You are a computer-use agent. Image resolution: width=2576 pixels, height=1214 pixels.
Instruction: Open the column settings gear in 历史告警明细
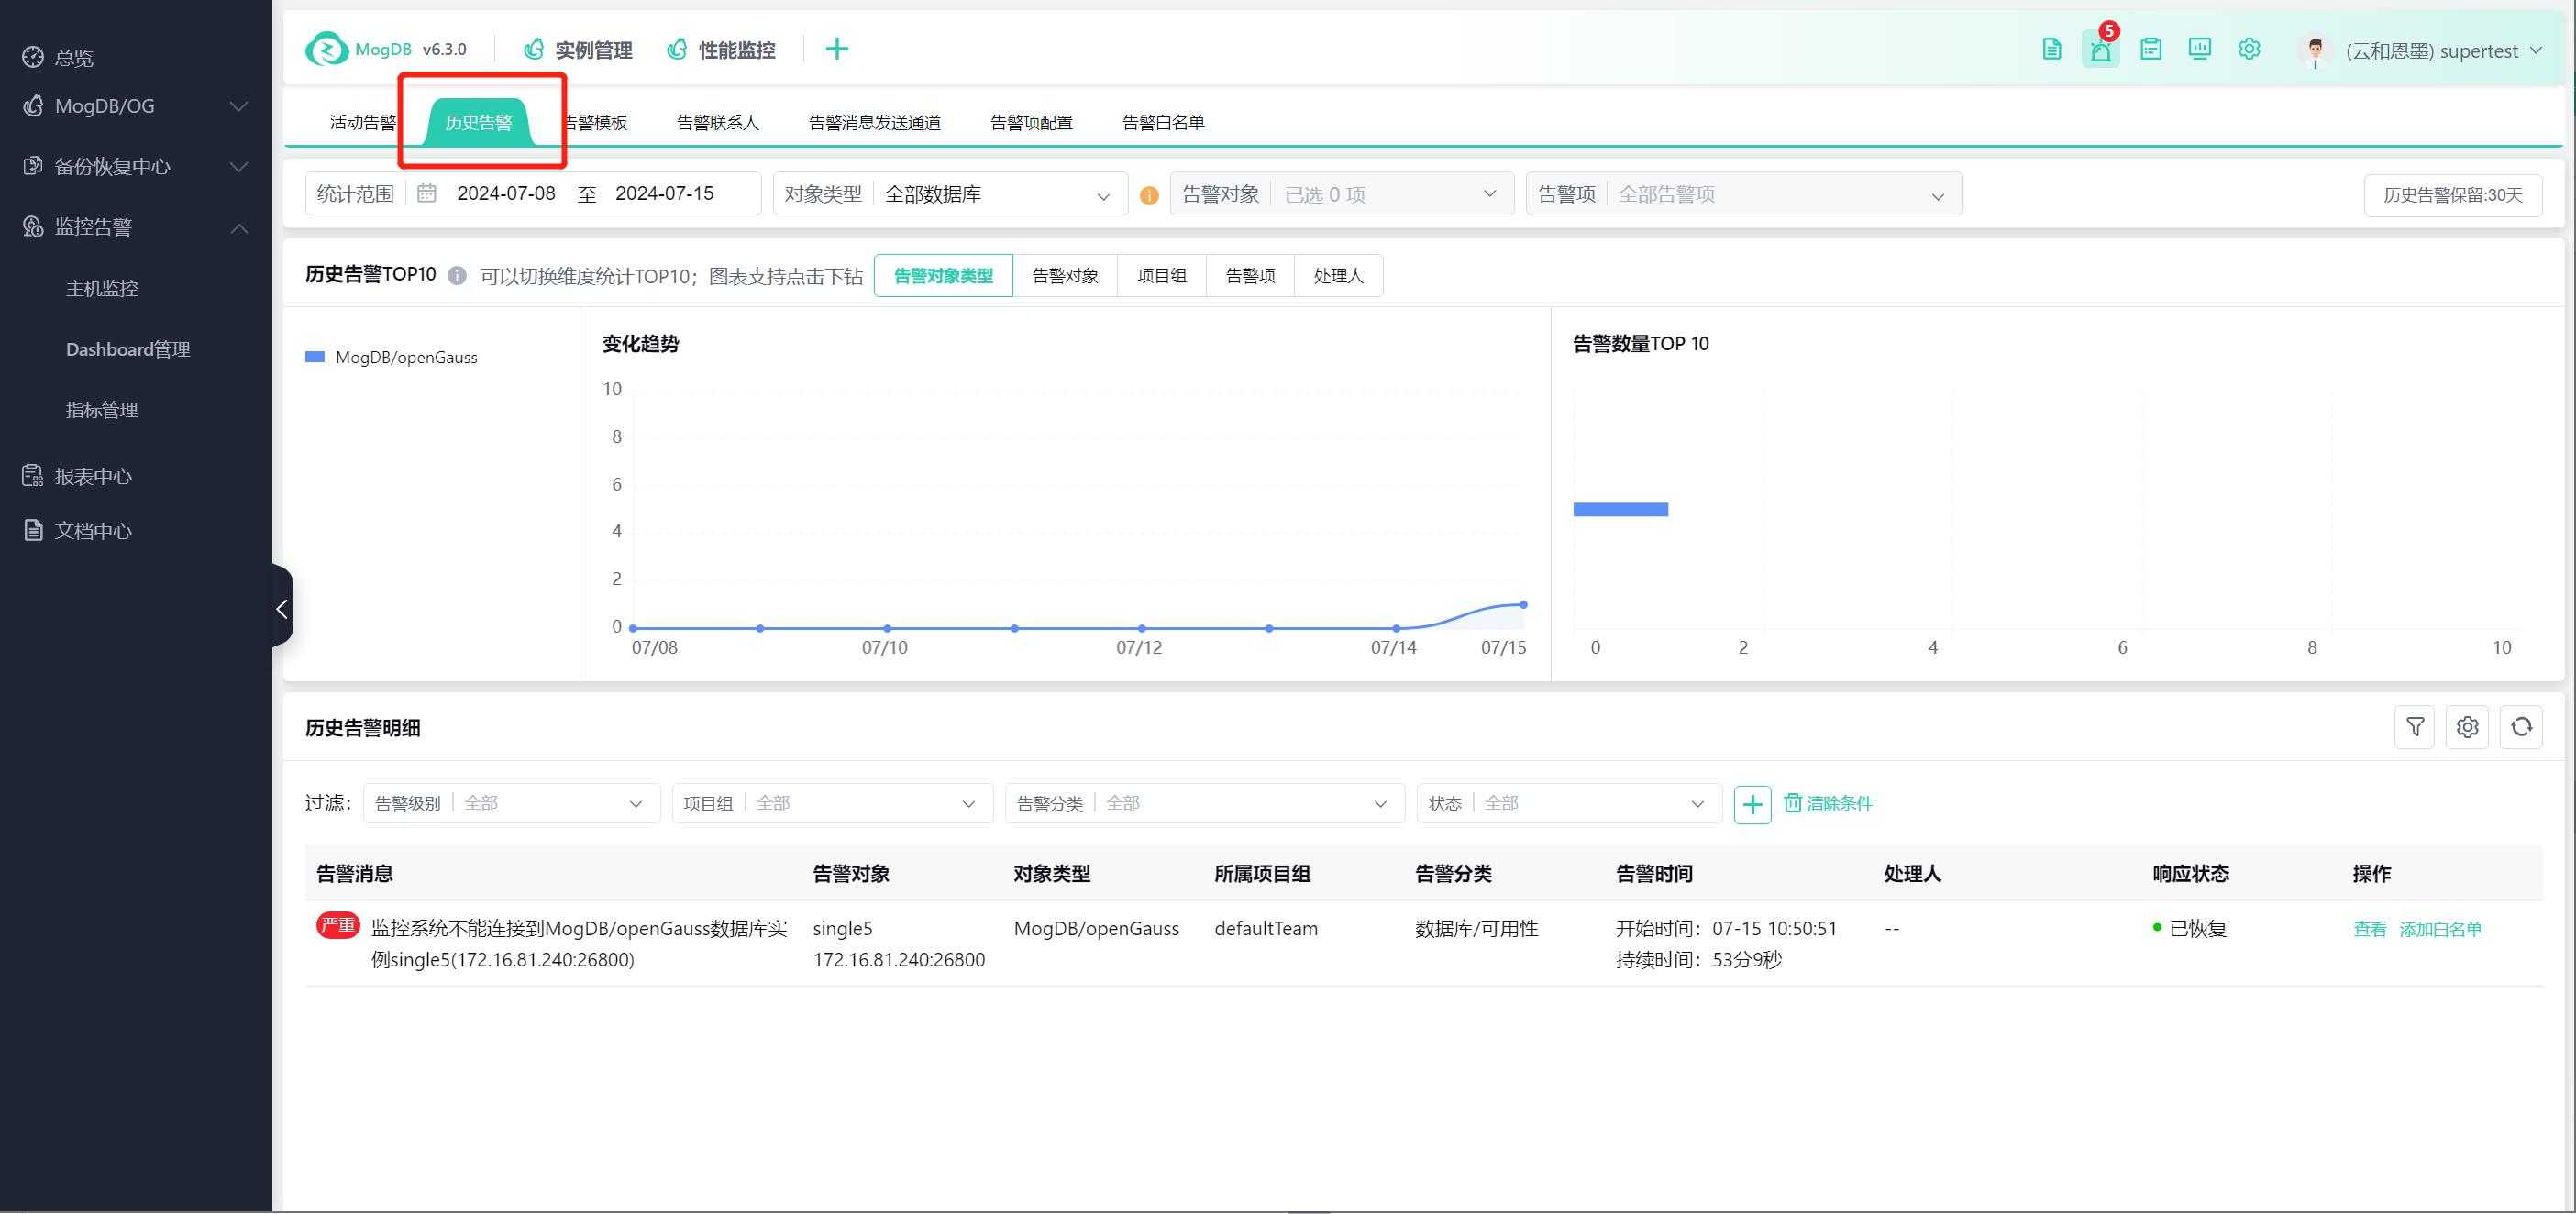2467,727
